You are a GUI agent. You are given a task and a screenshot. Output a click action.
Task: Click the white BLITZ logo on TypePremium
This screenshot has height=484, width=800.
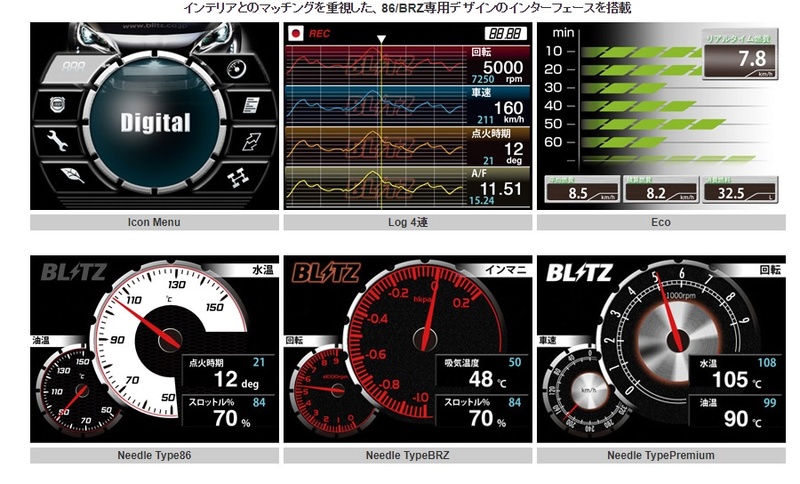pyautogui.click(x=579, y=272)
